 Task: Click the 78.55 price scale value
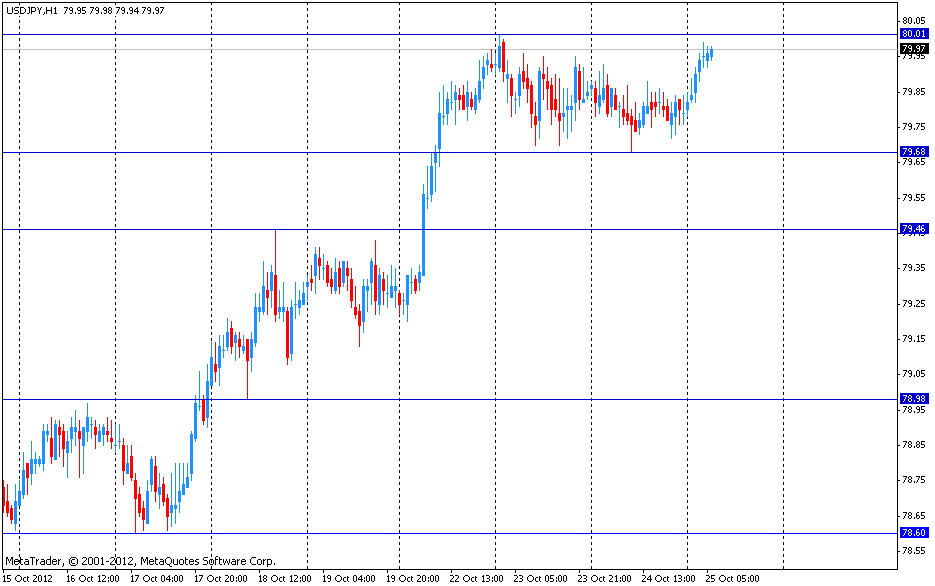pos(912,551)
